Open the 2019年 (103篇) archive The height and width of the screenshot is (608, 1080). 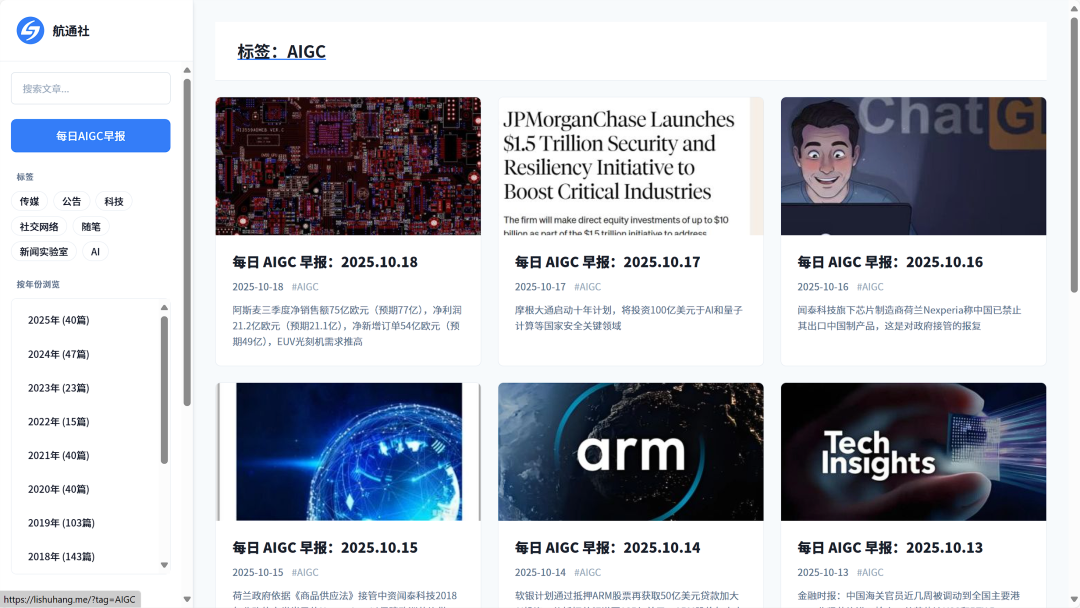pyautogui.click(x=61, y=523)
